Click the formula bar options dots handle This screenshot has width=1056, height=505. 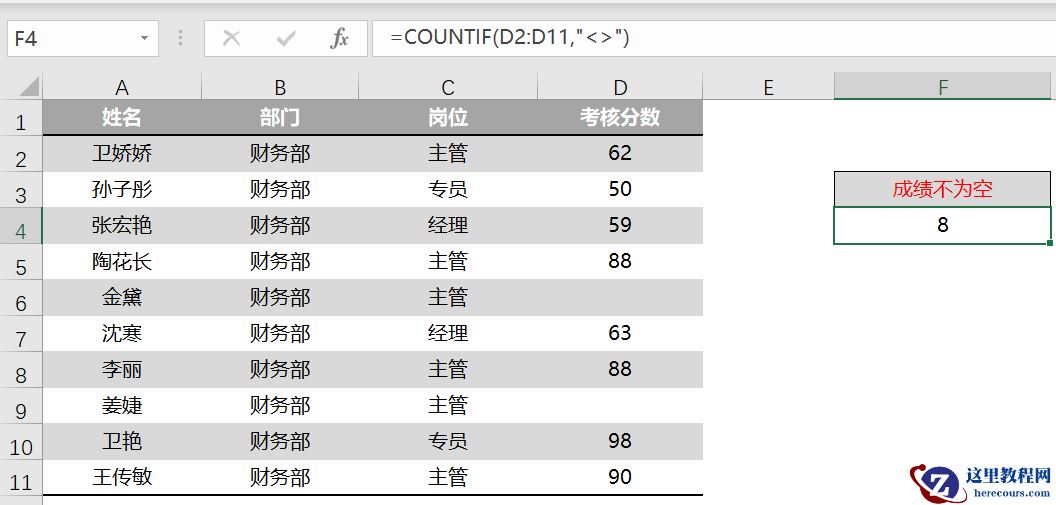(x=180, y=38)
